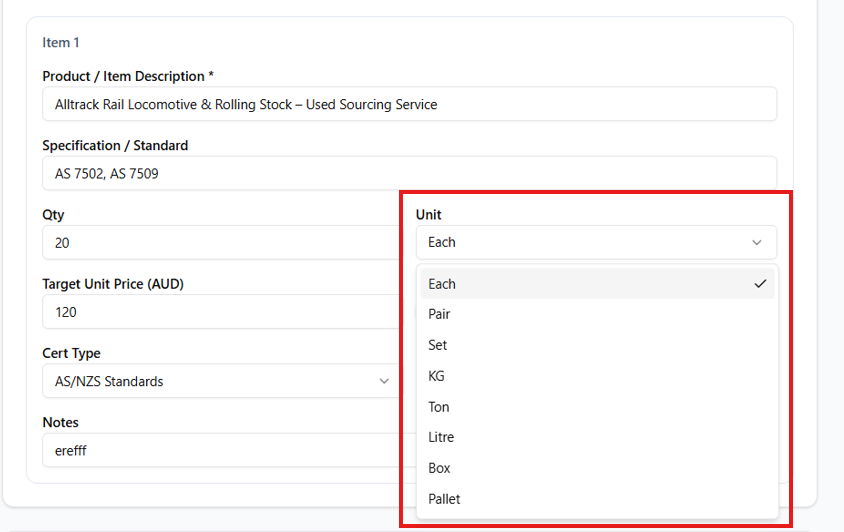The width and height of the screenshot is (844, 532).
Task: Click the Target Unit Price field
Action: click(x=221, y=312)
